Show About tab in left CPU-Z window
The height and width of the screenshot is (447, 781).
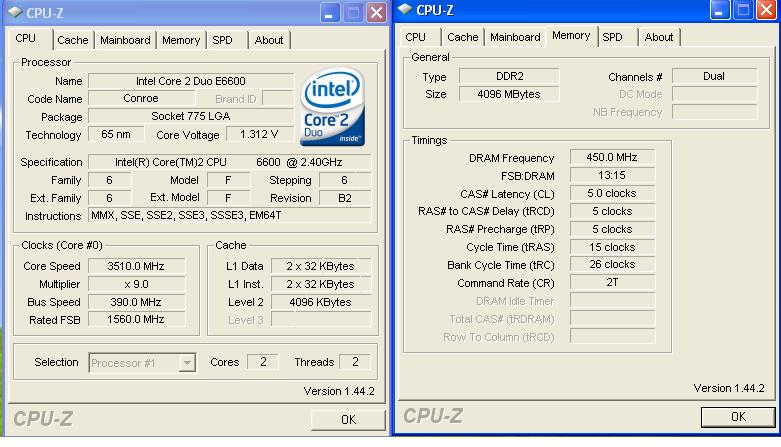pos(268,40)
